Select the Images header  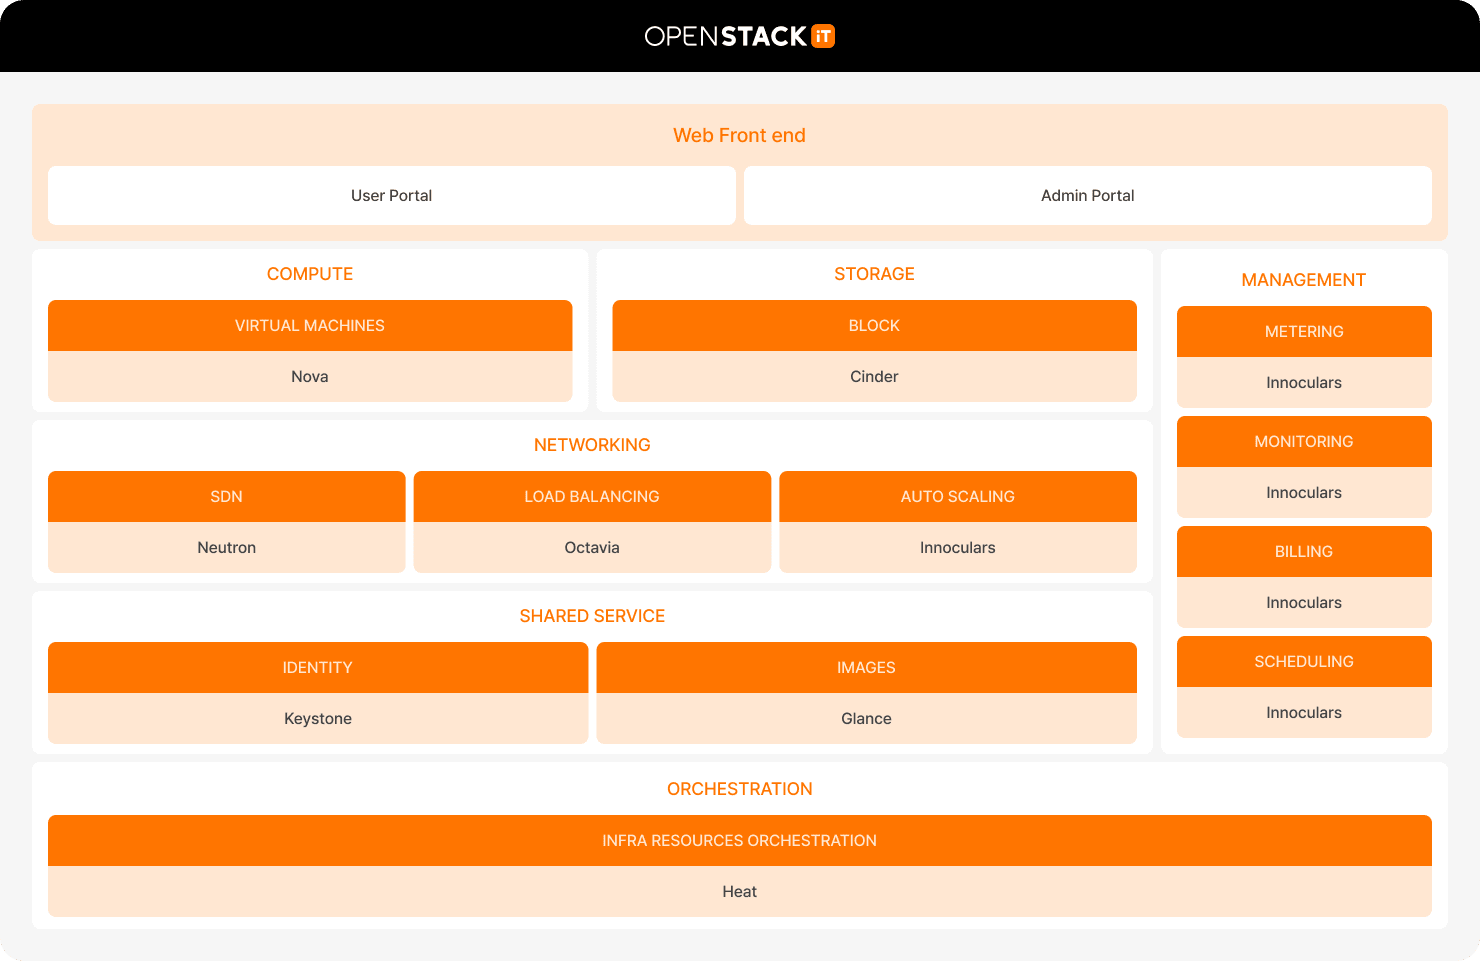point(866,668)
